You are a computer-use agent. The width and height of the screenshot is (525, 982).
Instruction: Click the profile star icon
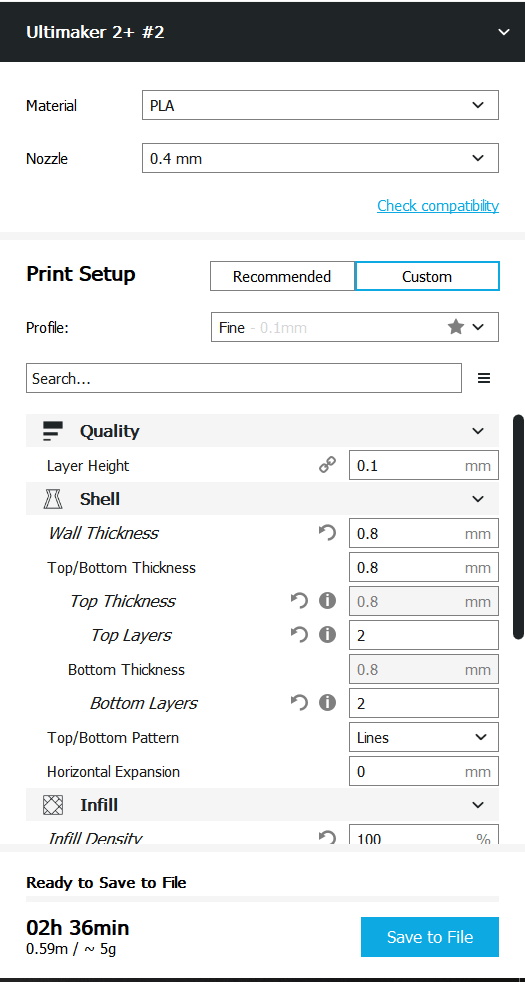coord(456,327)
